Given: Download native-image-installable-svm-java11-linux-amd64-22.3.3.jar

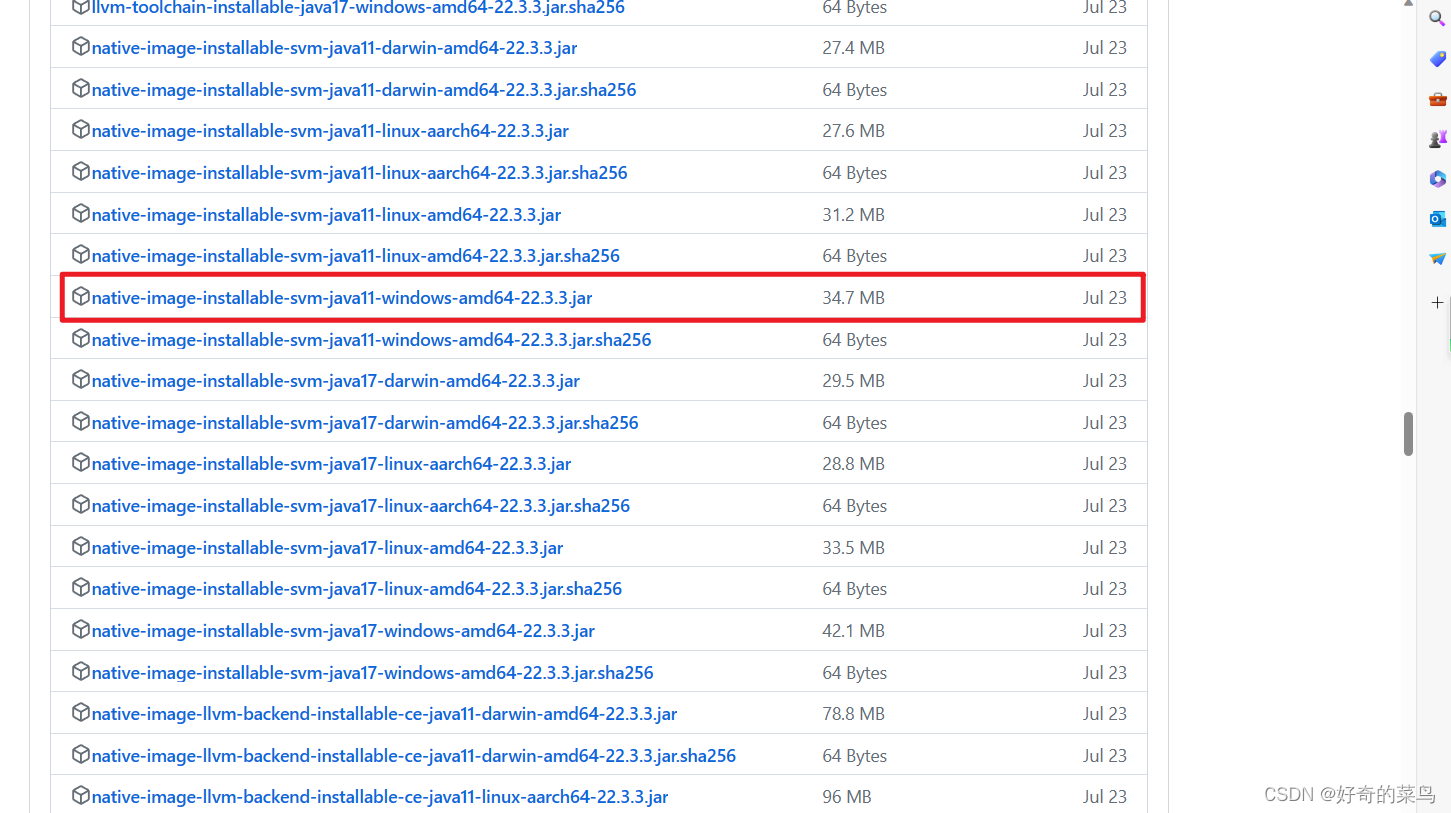Looking at the screenshot, I should coord(326,215).
